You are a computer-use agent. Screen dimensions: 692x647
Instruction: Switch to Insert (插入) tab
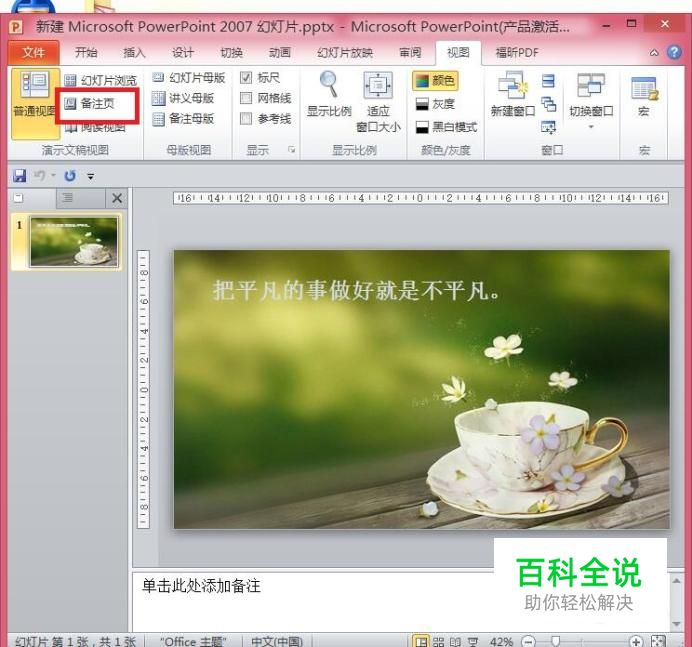coord(134,53)
